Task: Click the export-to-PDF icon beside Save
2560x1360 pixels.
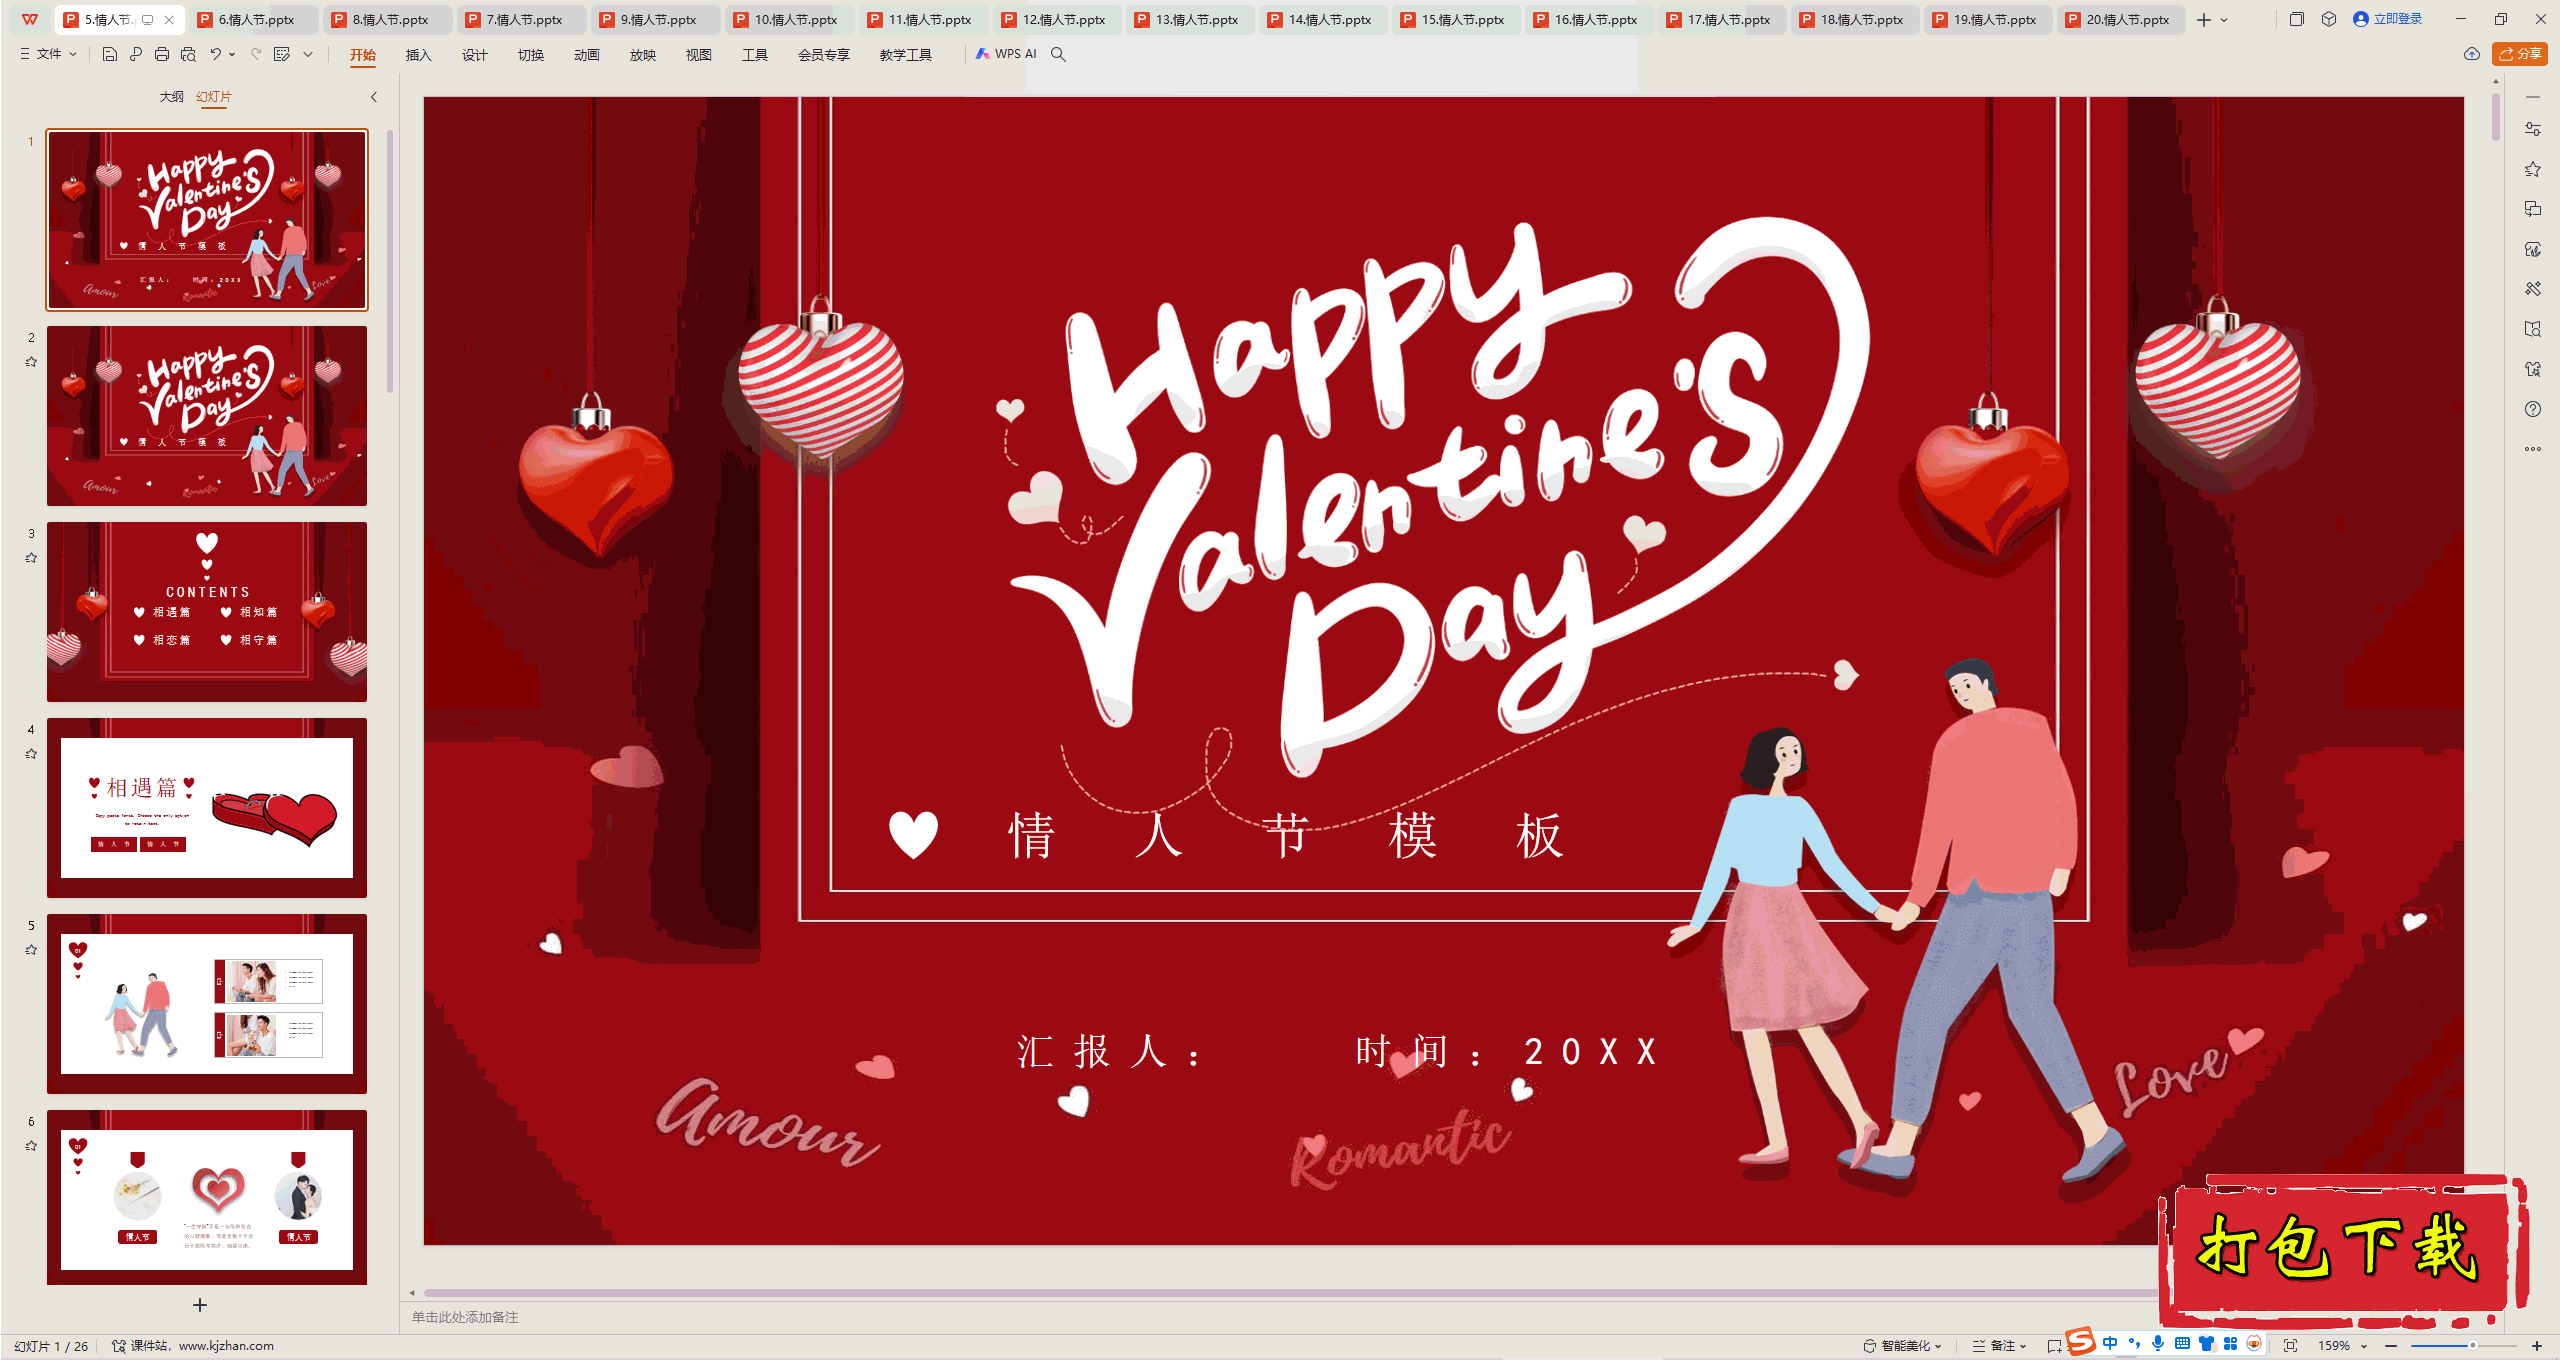Action: (x=136, y=54)
